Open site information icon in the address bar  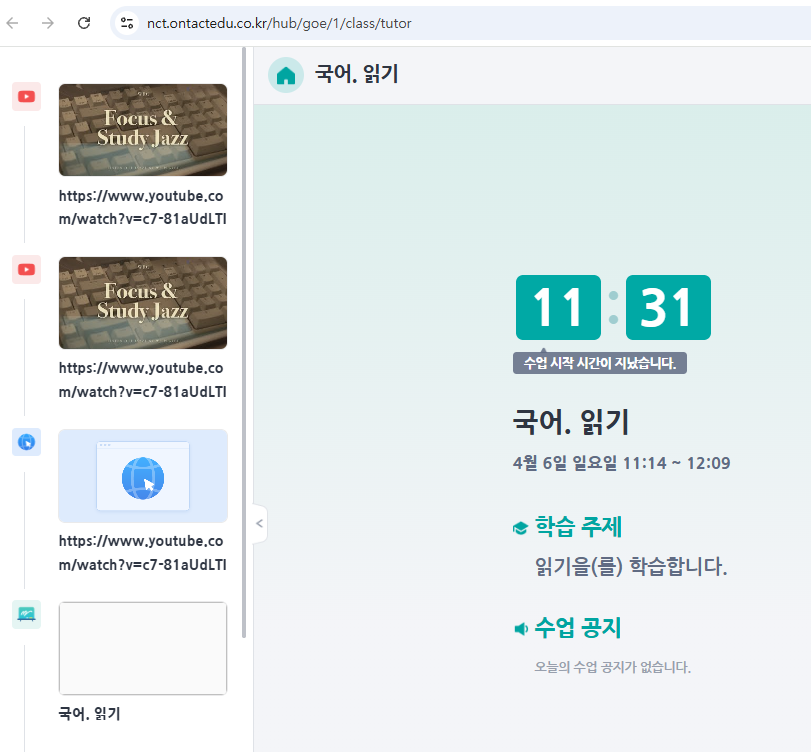pos(126,23)
